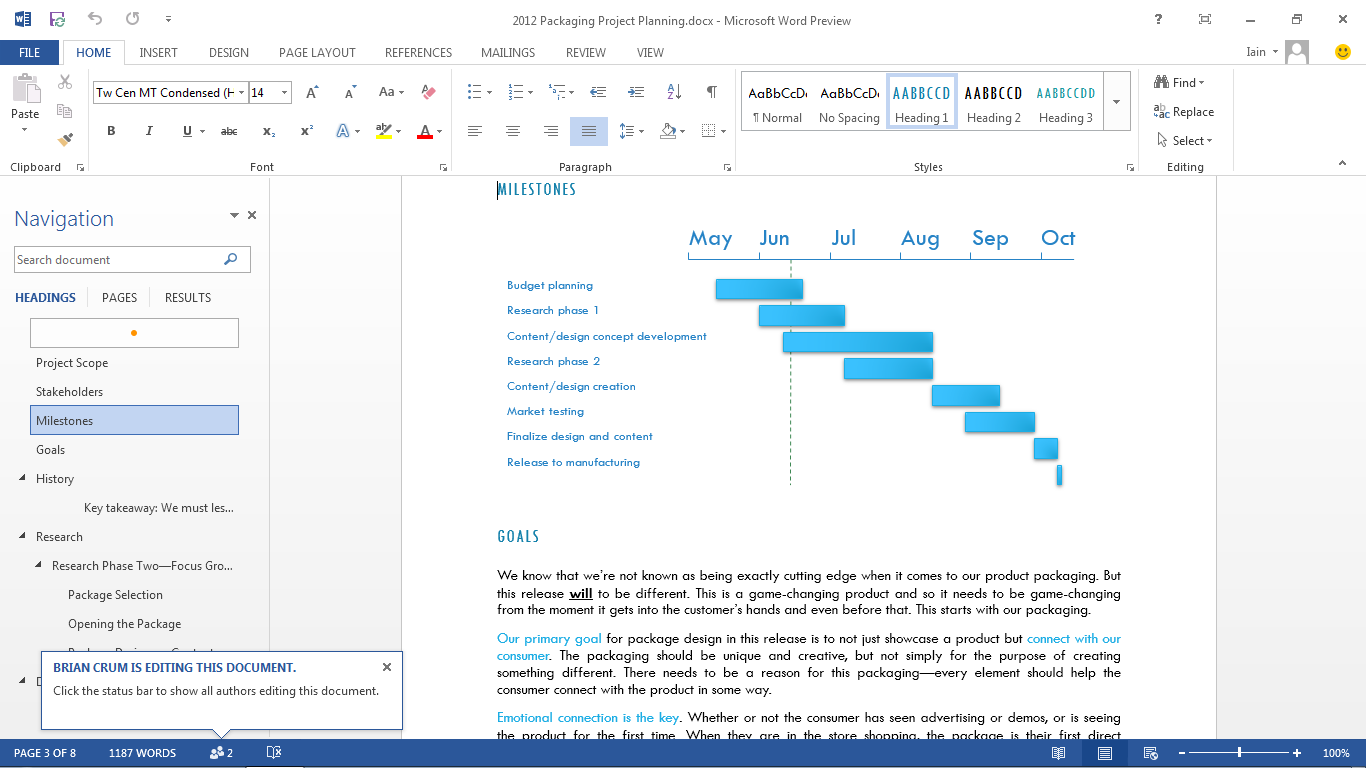This screenshot has width=1366, height=768.
Task: Click the zoom slider handle
Action: (x=1240, y=753)
